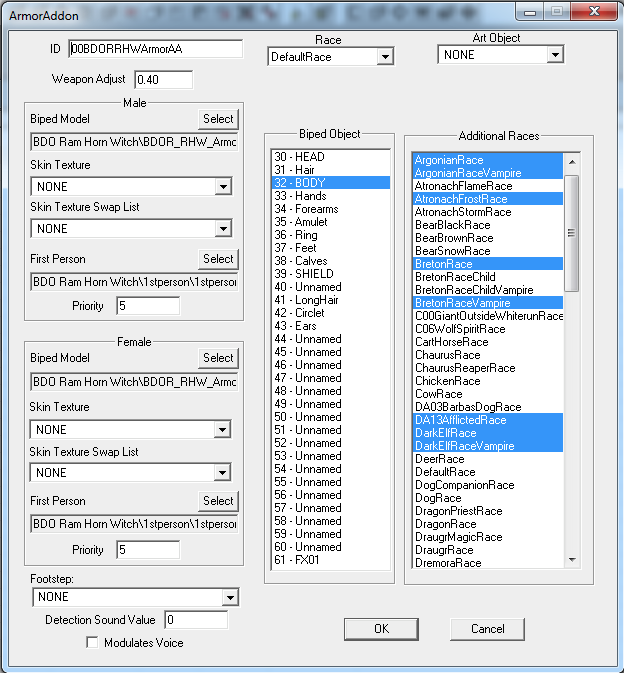The image size is (624, 673).
Task: Select 35 - Amulet biped object
Action: coord(331,222)
